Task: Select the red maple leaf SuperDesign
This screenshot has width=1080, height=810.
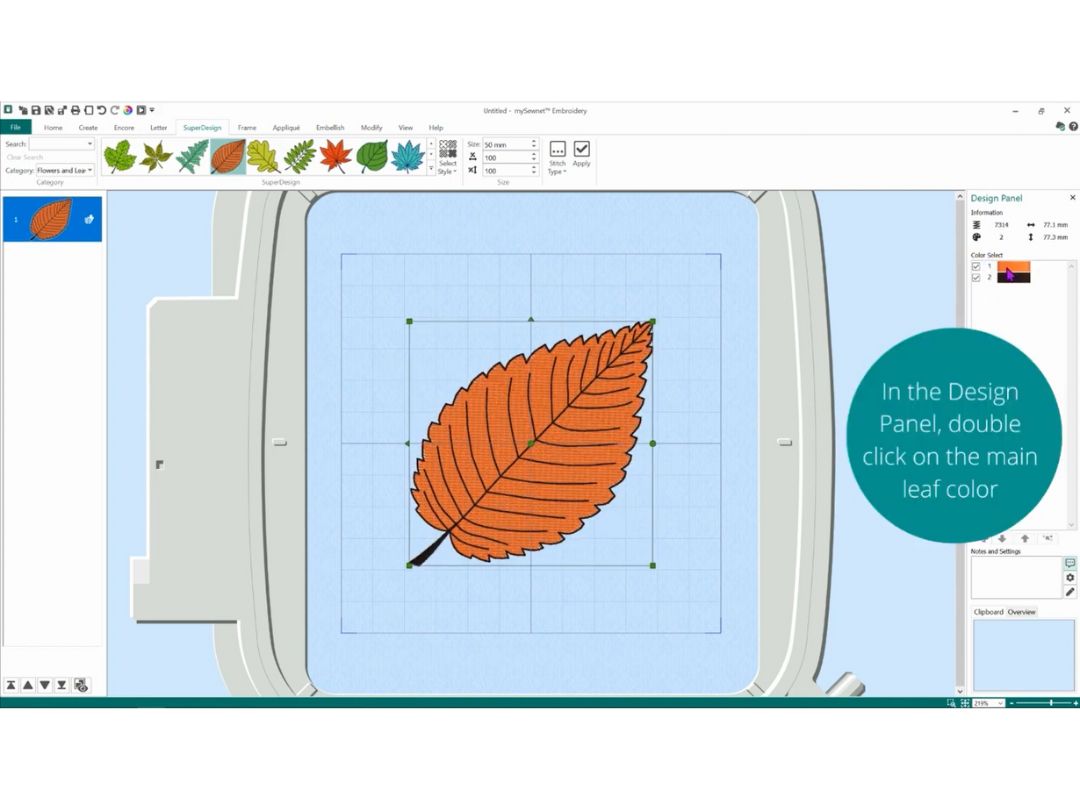Action: pos(335,156)
